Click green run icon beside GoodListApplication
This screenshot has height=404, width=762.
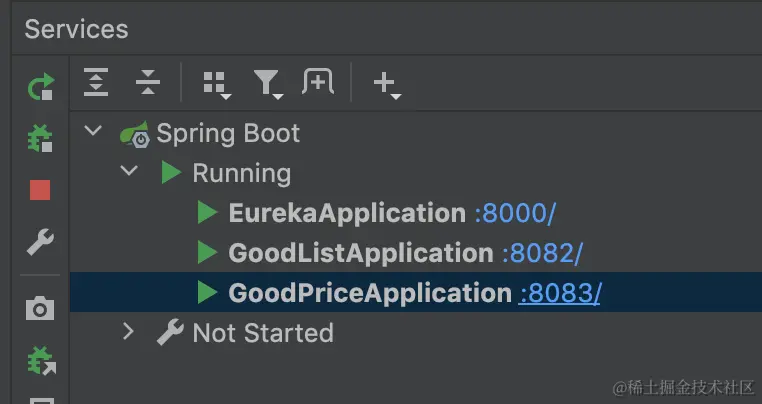coord(208,252)
